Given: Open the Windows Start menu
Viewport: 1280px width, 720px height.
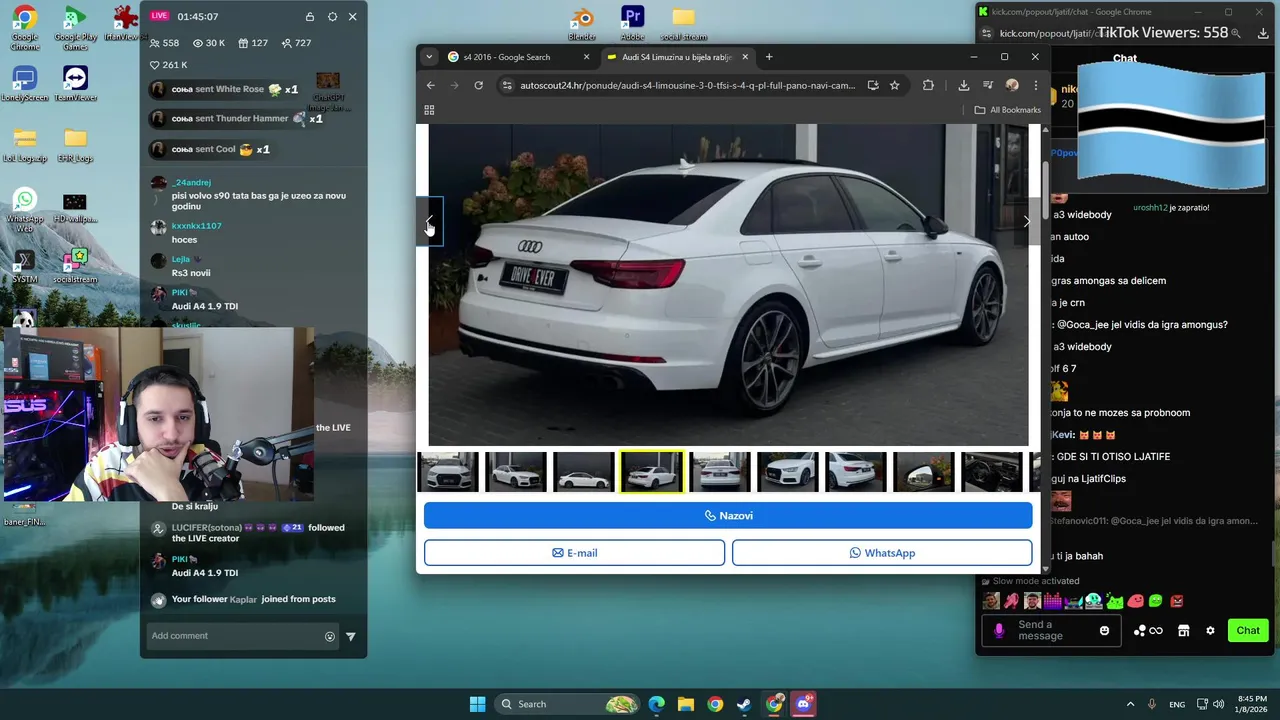Looking at the screenshot, I should [x=477, y=704].
